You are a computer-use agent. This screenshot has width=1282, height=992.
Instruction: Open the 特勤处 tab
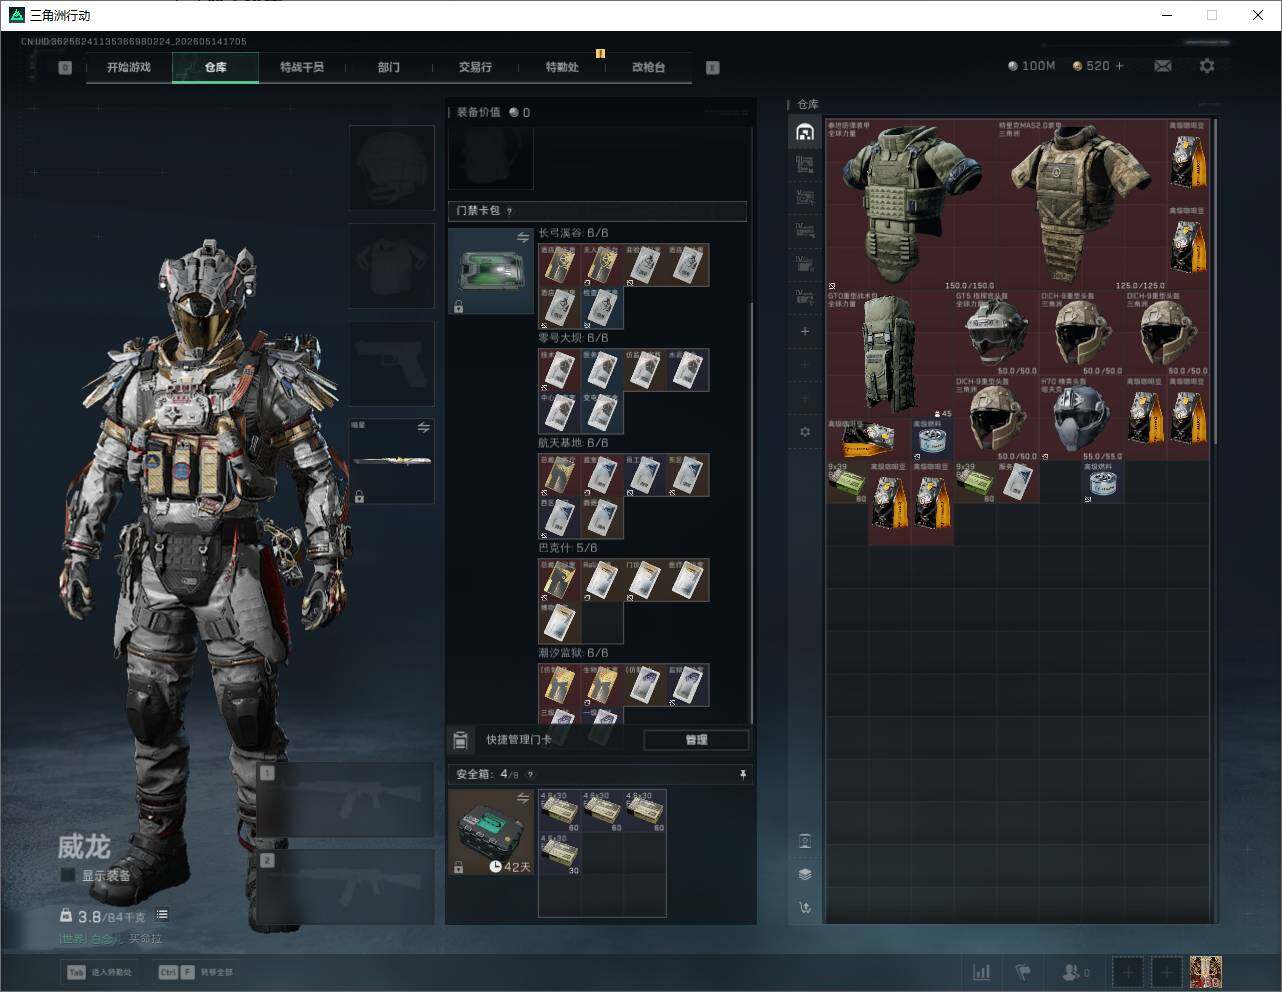[562, 67]
